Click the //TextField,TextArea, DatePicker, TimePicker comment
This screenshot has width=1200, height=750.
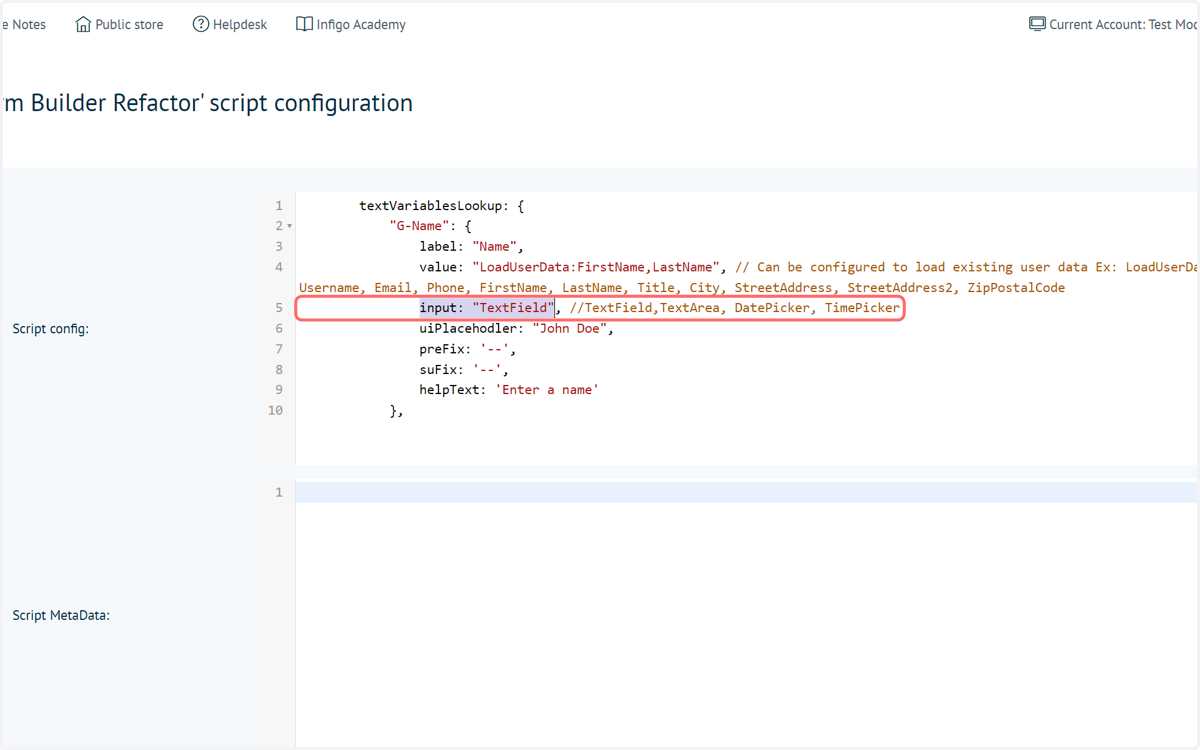735,308
